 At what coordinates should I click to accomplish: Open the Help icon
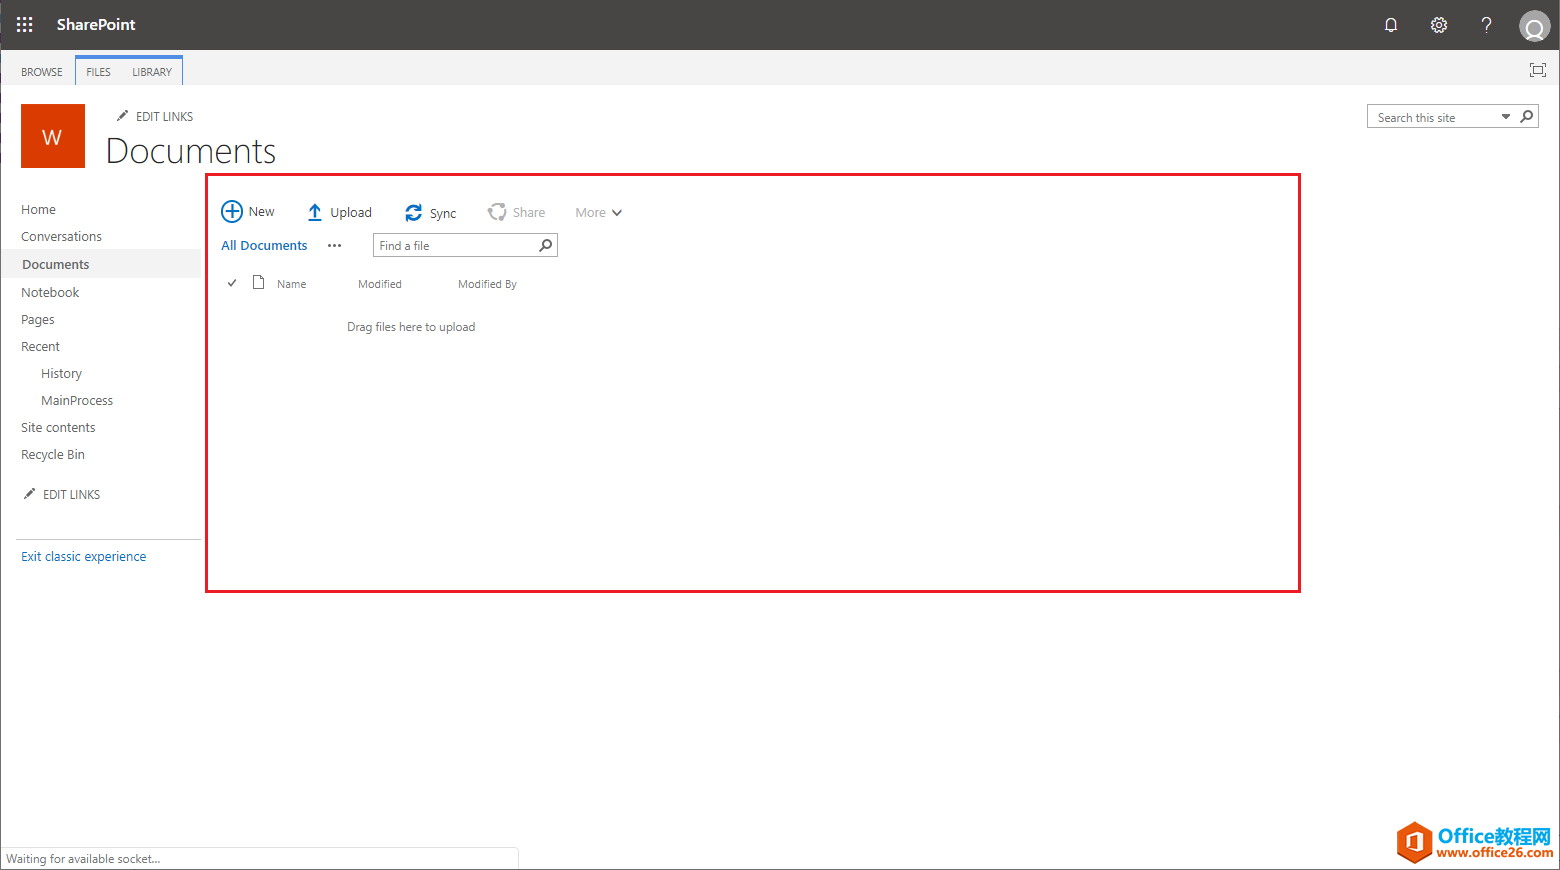(1486, 24)
